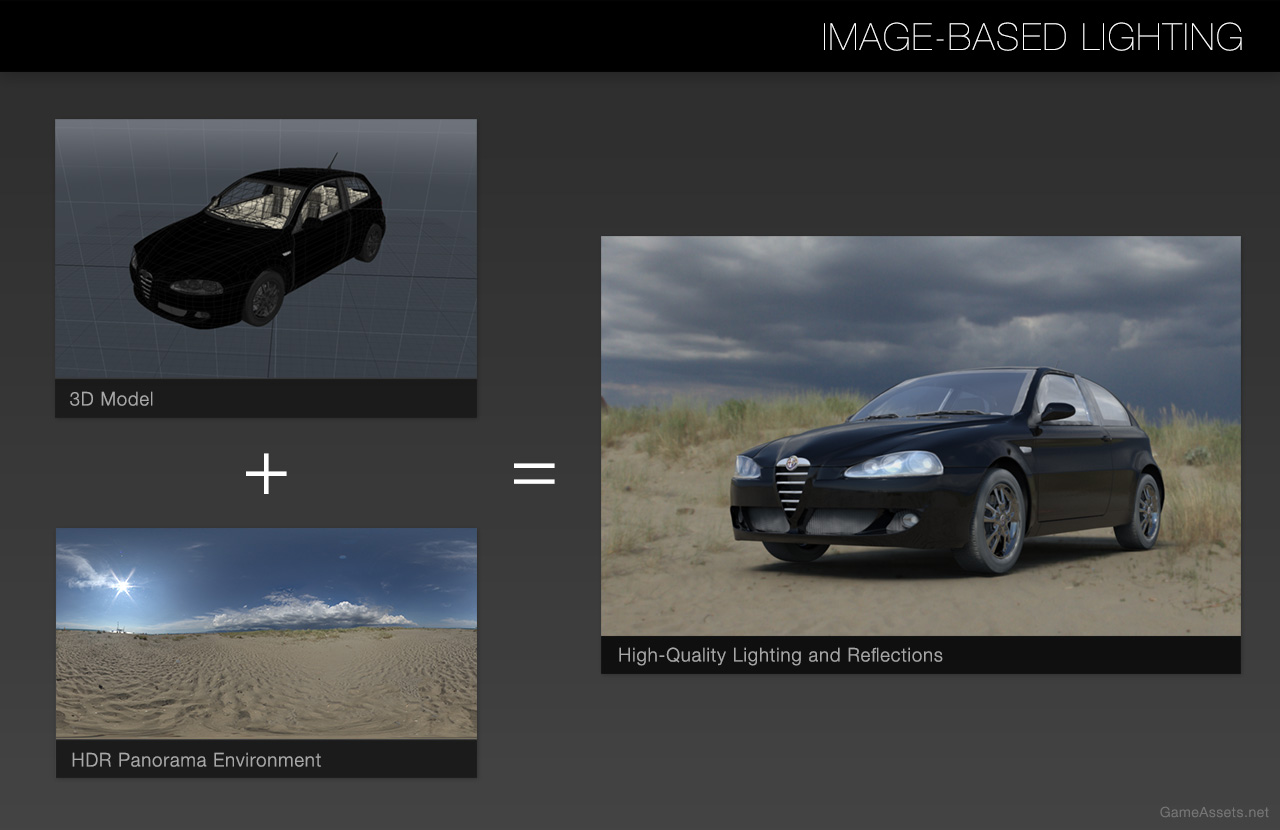1280x830 pixels.
Task: Click the "3D Model" caption
Action: click(111, 399)
